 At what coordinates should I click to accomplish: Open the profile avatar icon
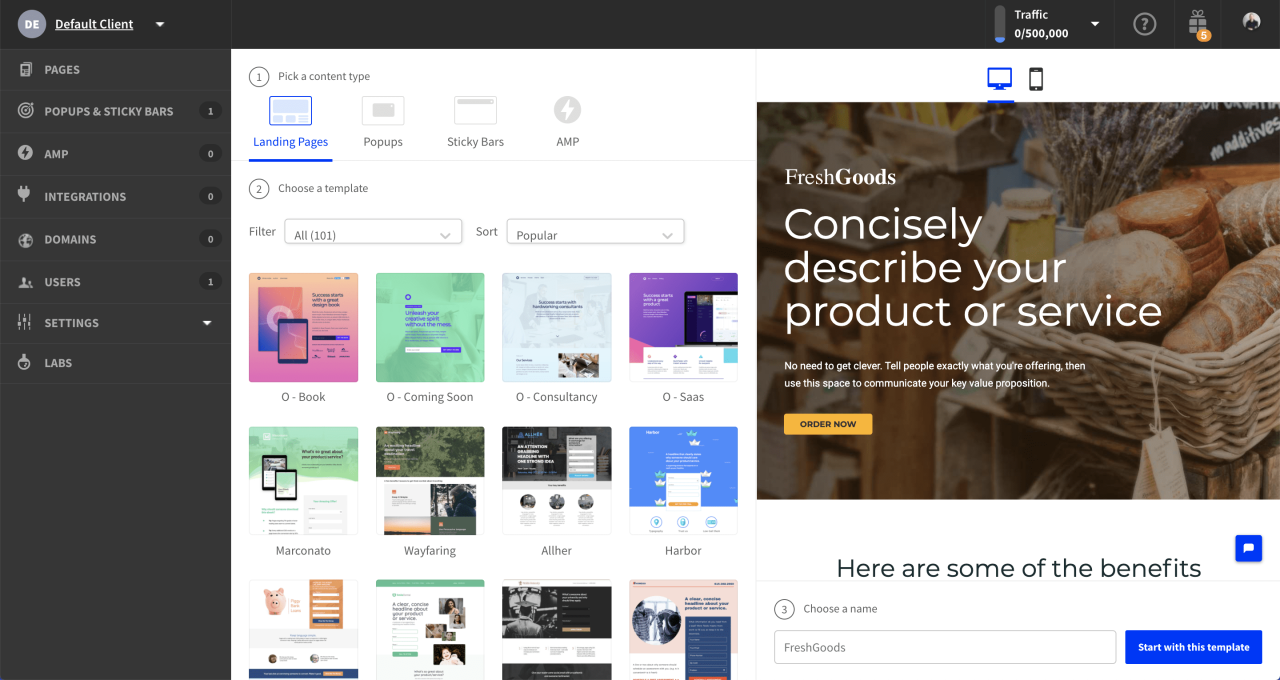point(1251,23)
